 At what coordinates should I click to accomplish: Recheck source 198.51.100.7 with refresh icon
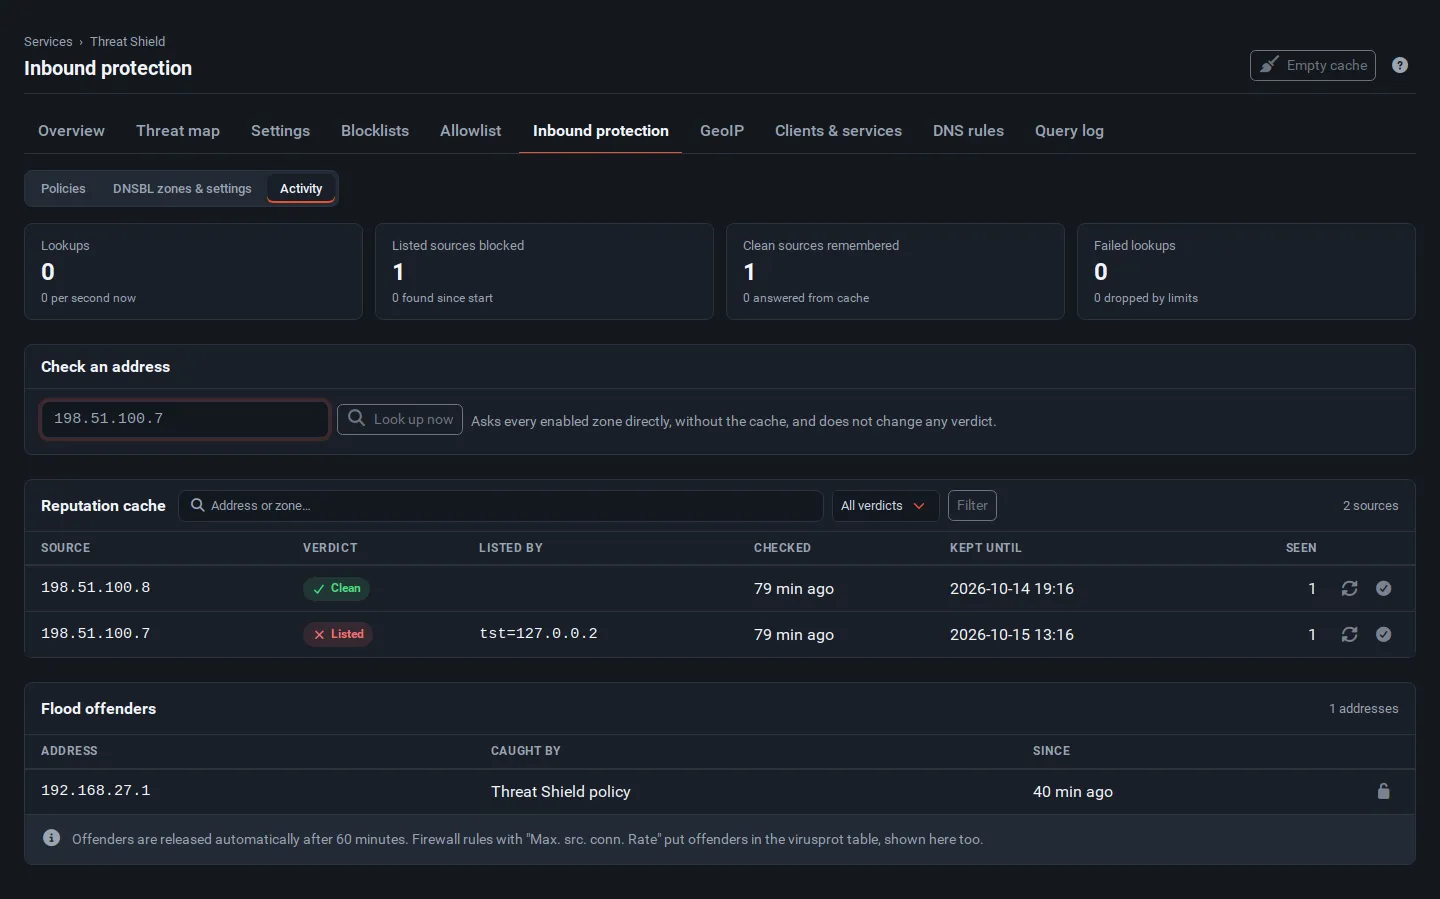coord(1349,634)
